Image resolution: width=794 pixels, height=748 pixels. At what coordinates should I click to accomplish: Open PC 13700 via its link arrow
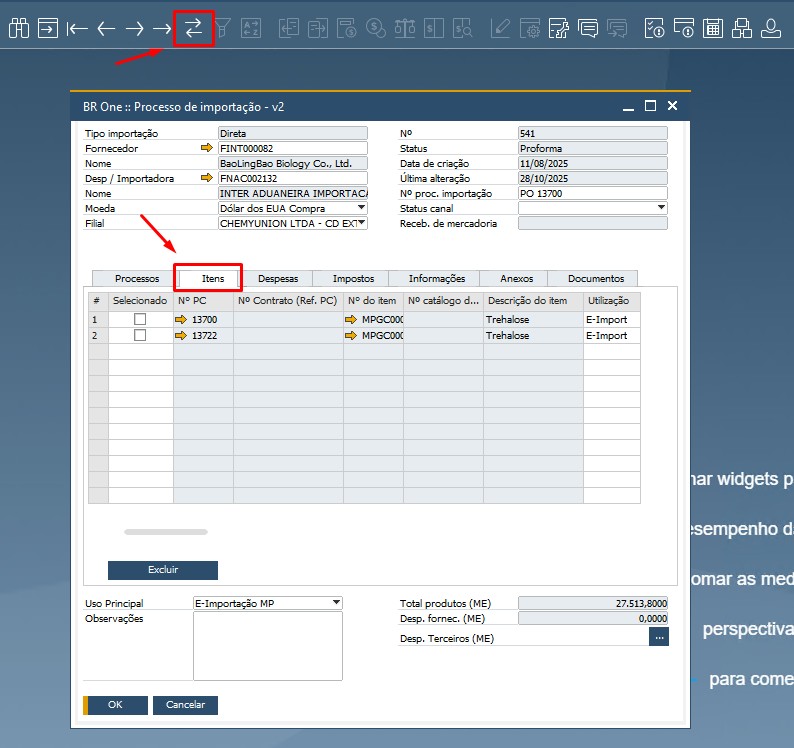[181, 320]
